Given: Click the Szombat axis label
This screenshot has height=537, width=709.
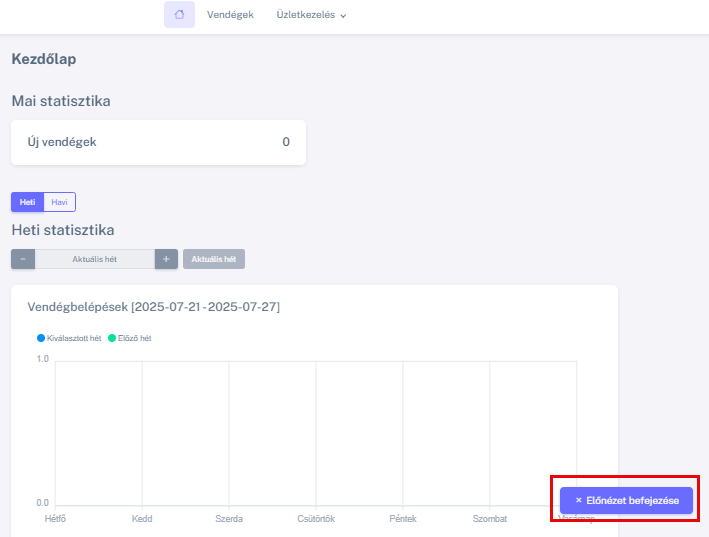Looking at the screenshot, I should (490, 518).
